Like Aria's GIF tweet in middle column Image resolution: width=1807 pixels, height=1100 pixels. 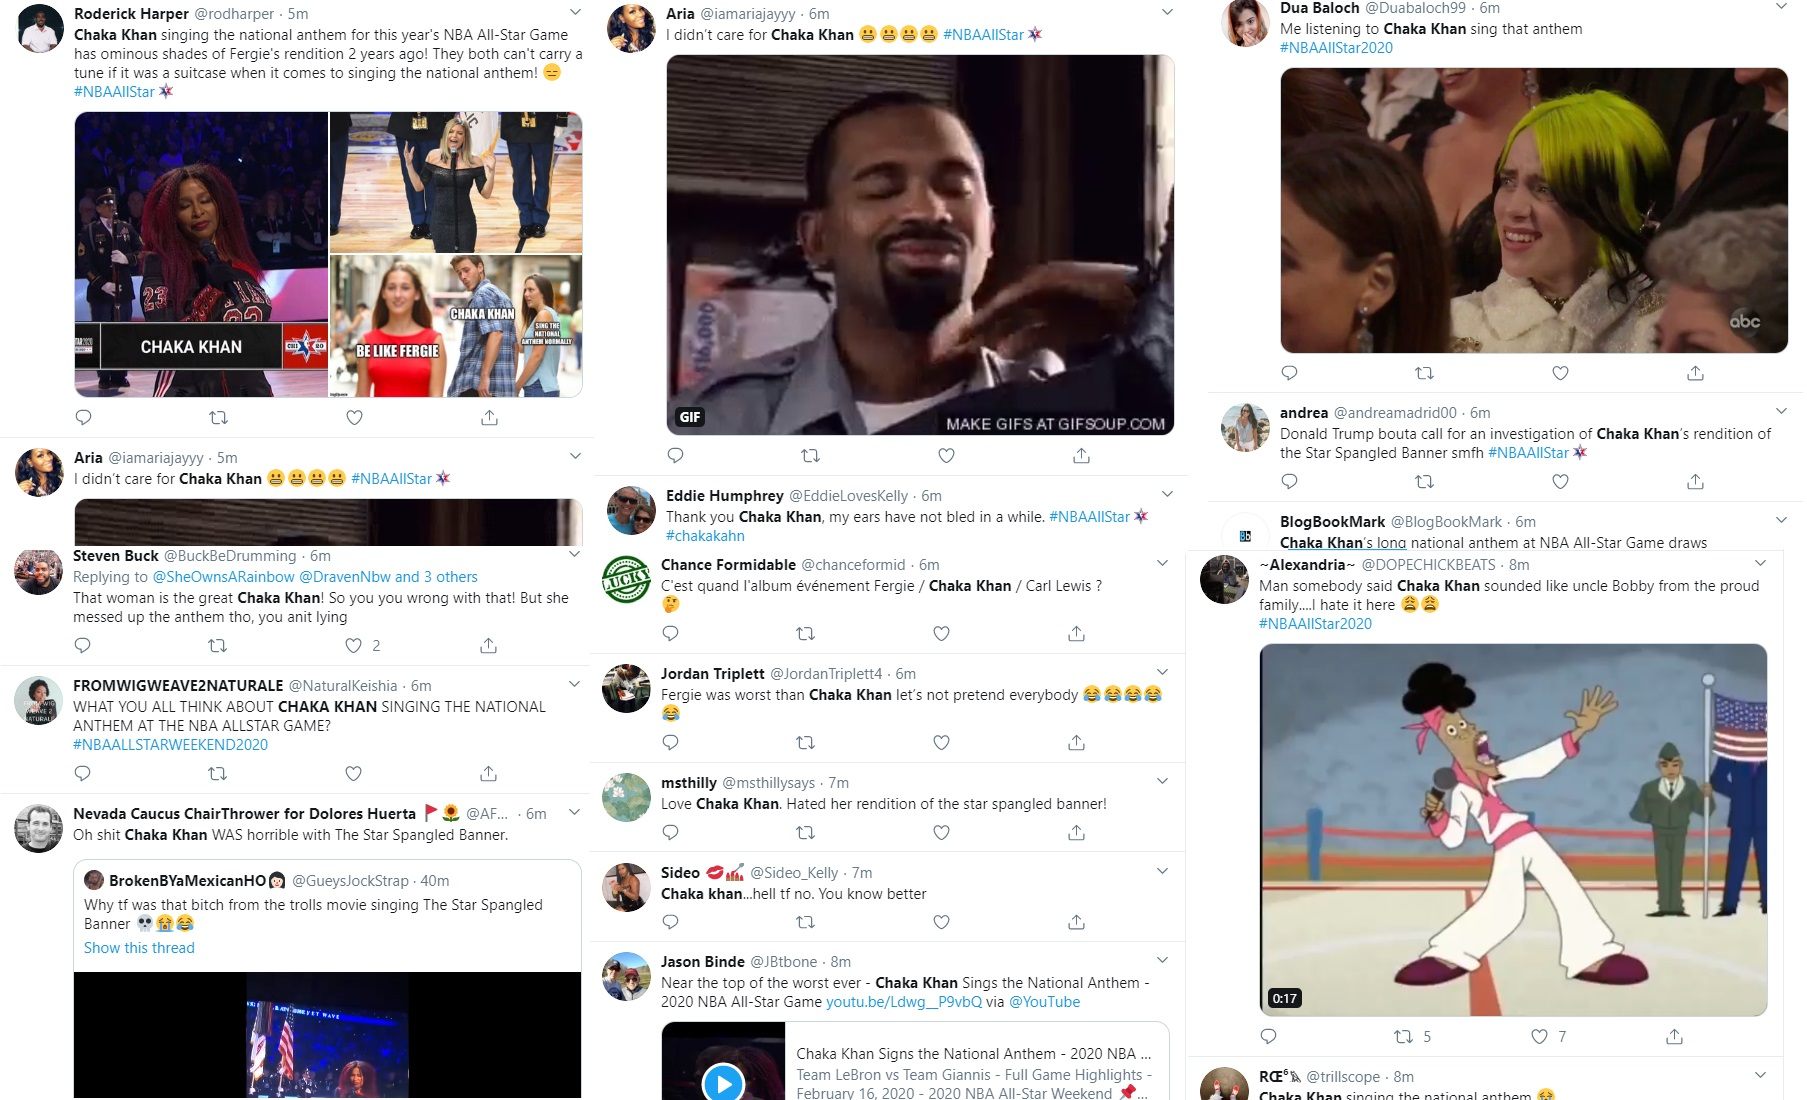pyautogui.click(x=946, y=455)
